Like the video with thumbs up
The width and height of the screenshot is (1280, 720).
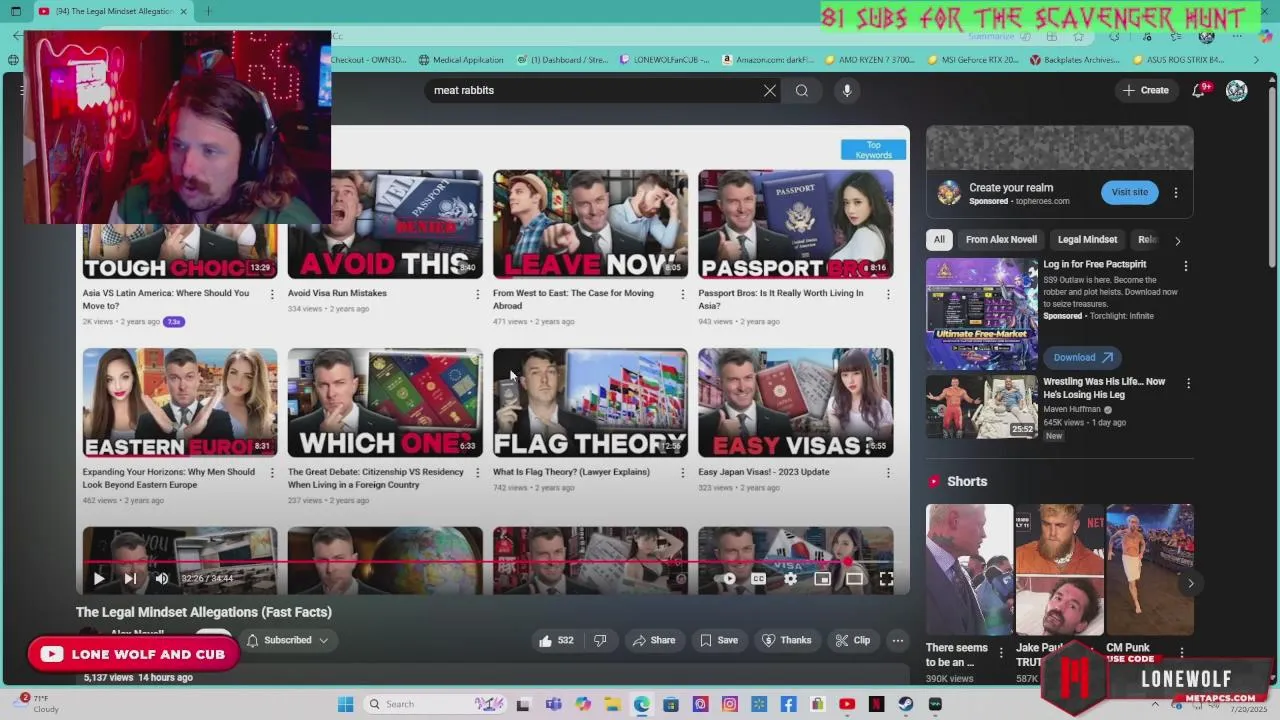556,640
